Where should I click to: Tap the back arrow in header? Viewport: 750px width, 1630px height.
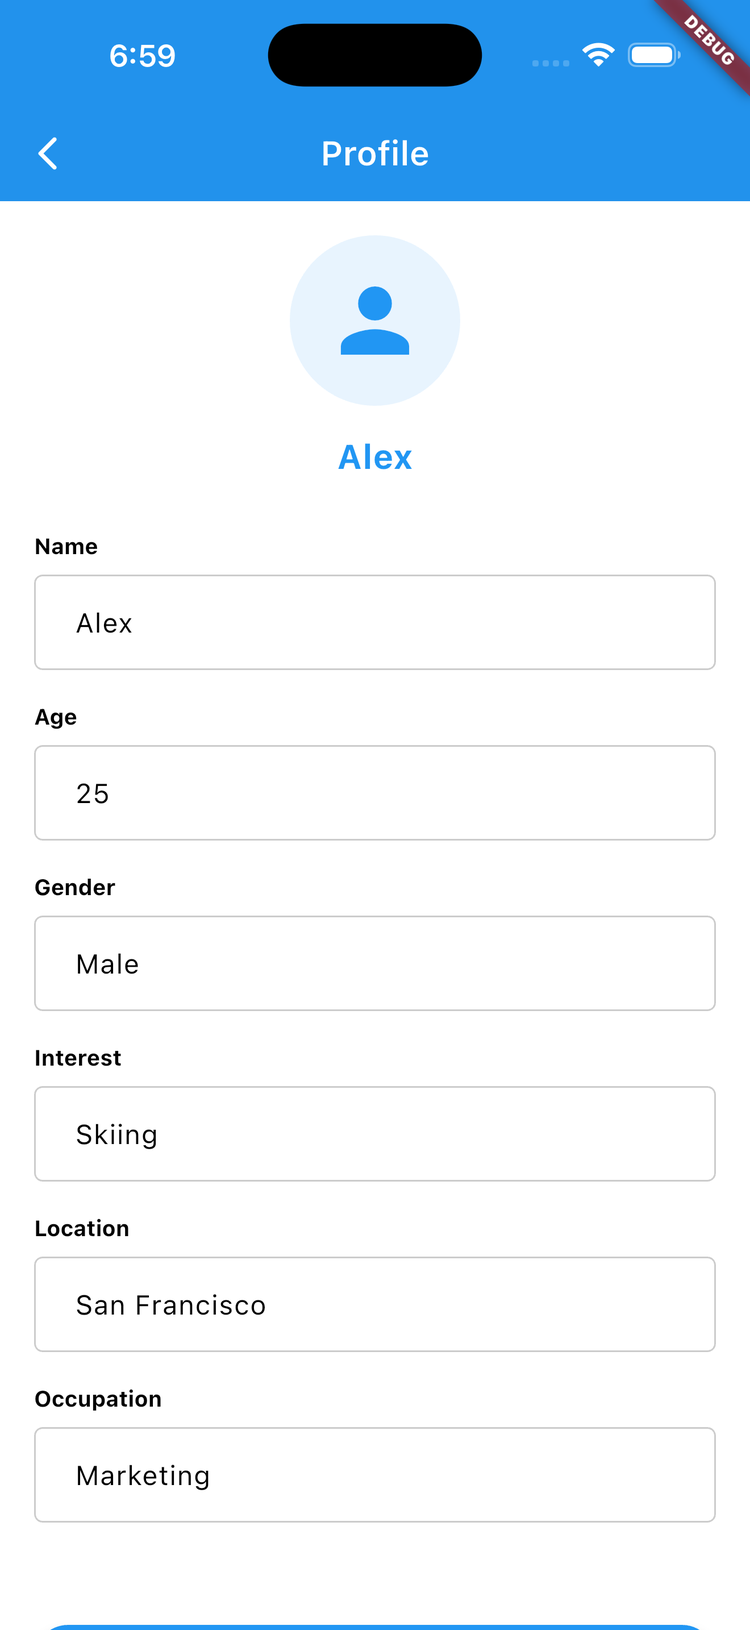(47, 154)
